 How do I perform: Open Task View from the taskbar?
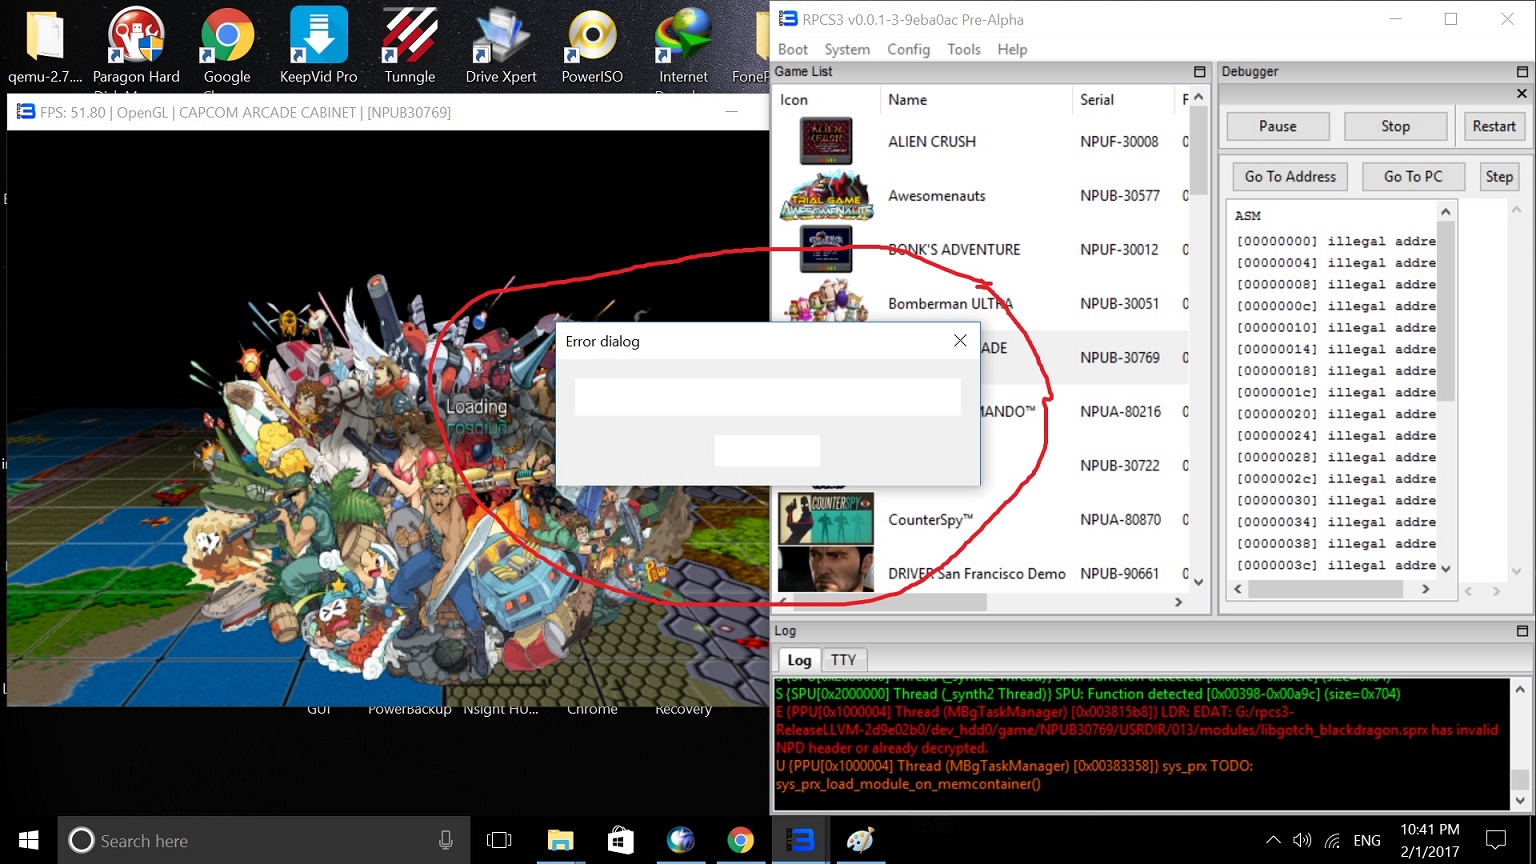[499, 840]
